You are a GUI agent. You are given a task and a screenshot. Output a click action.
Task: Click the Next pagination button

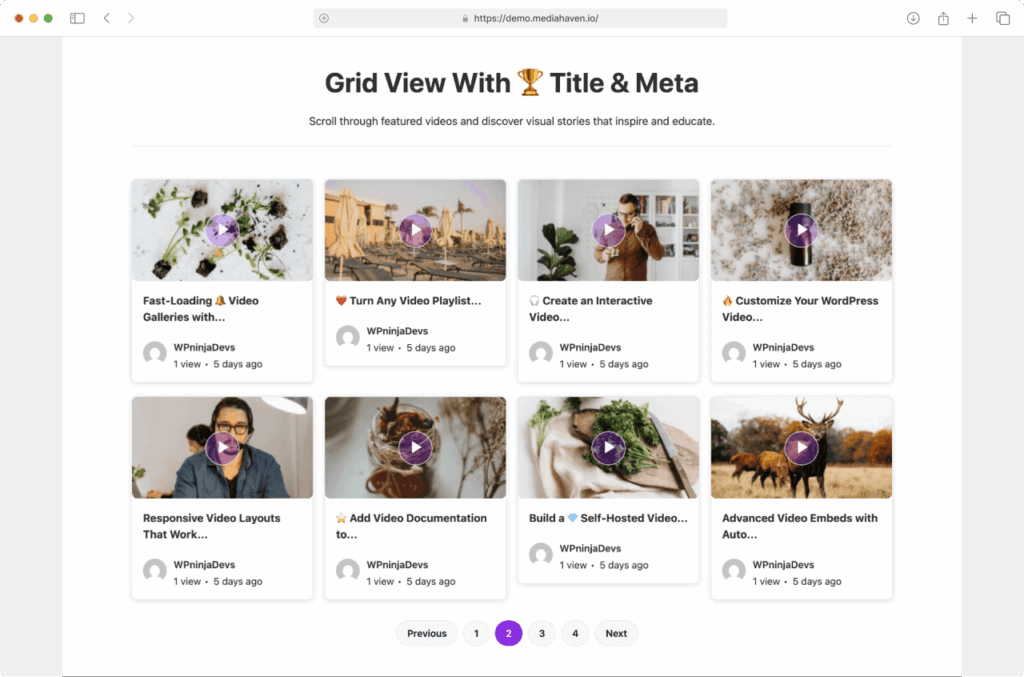pos(616,633)
